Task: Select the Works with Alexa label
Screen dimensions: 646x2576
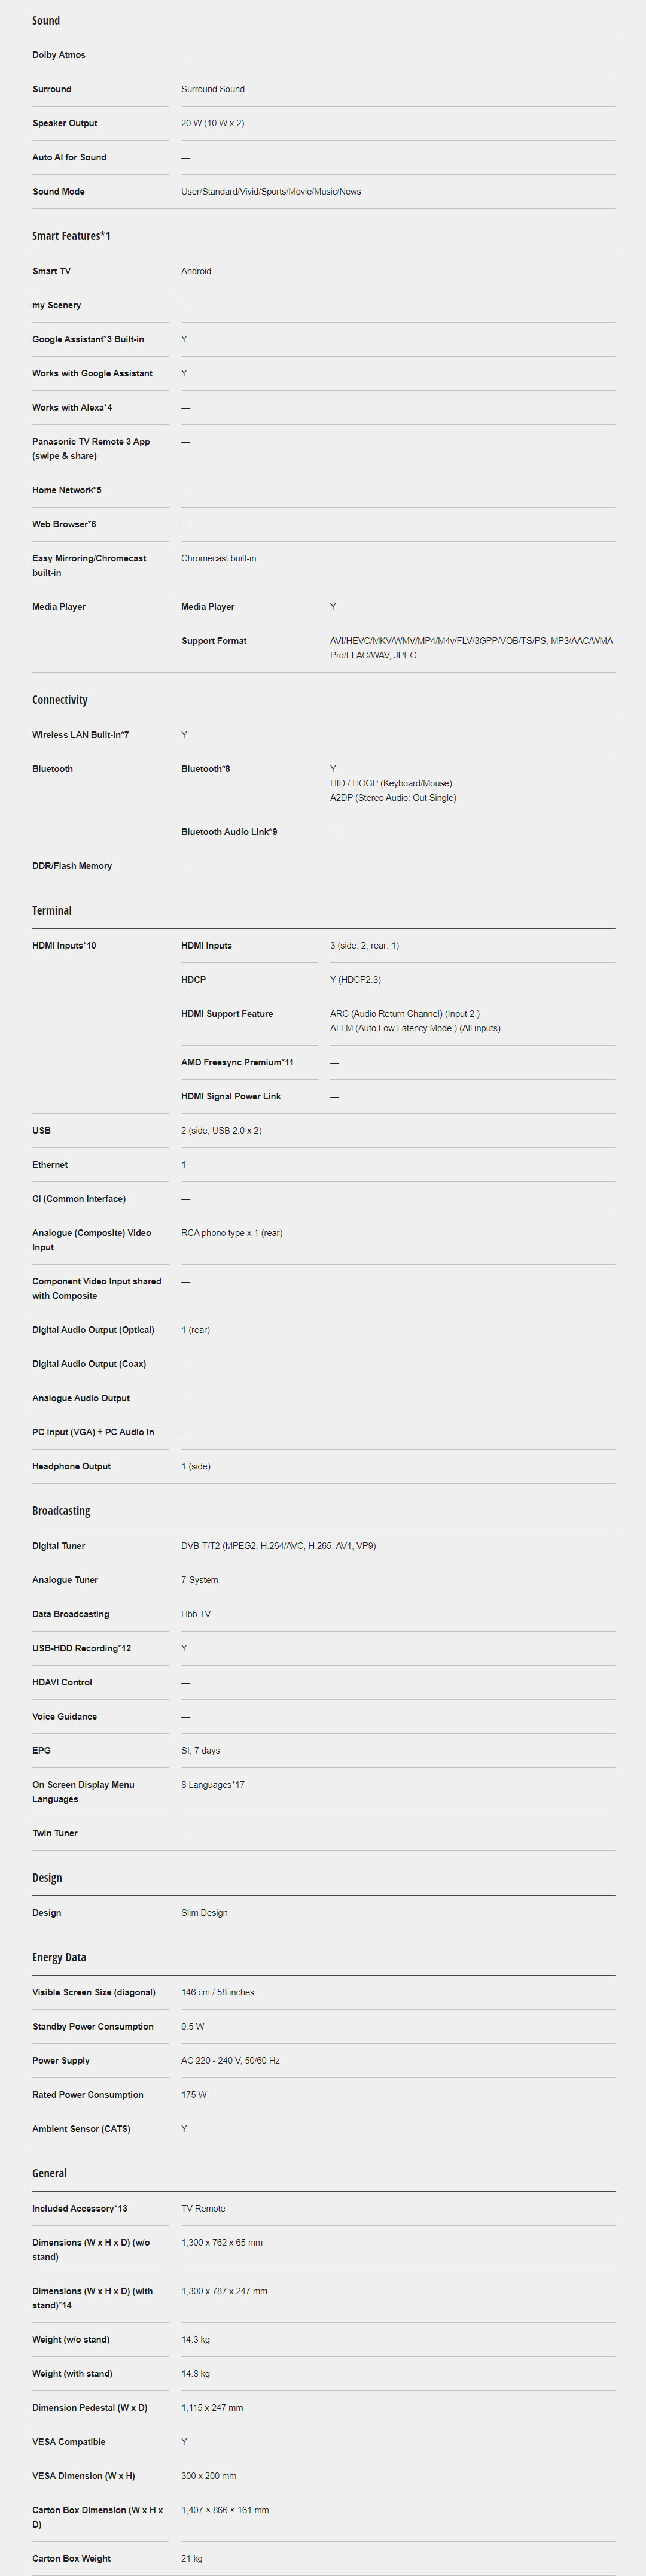Action: click(x=72, y=407)
